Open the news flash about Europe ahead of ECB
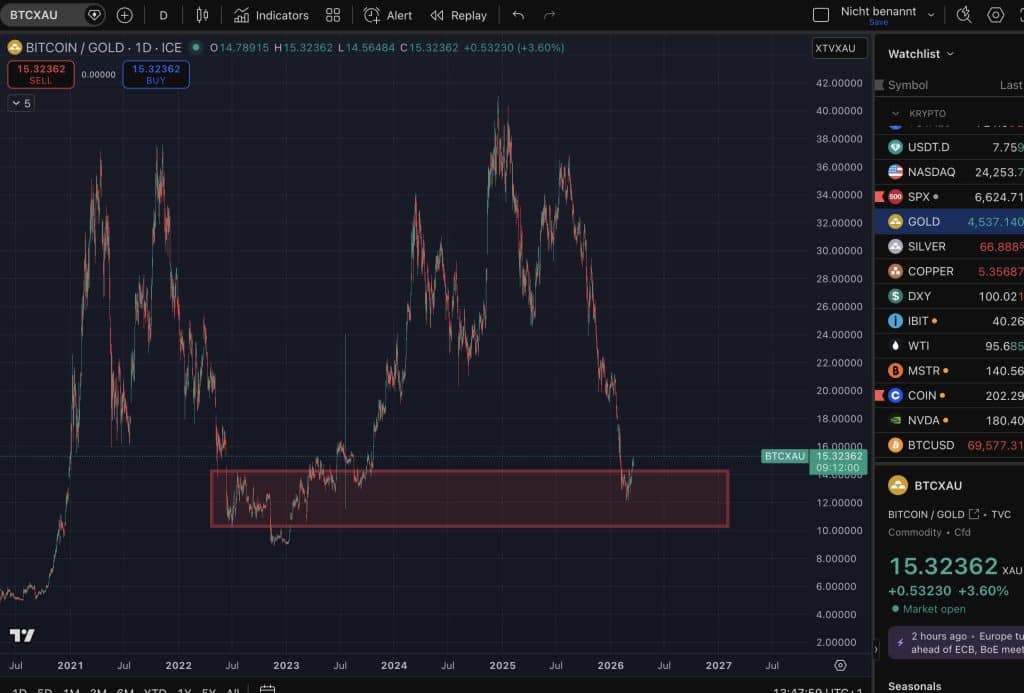The image size is (1024, 693). pyautogui.click(x=956, y=643)
